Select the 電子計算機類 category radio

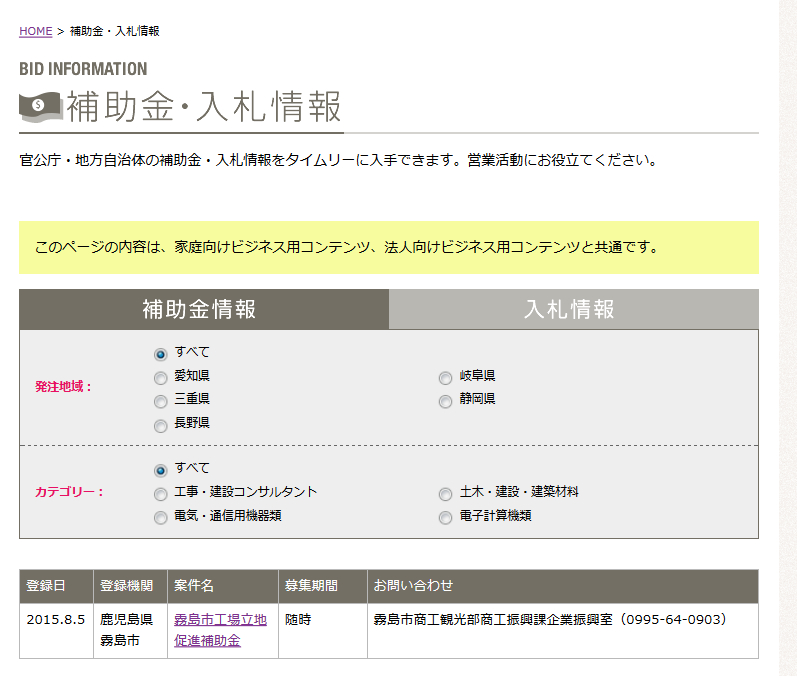point(445,518)
